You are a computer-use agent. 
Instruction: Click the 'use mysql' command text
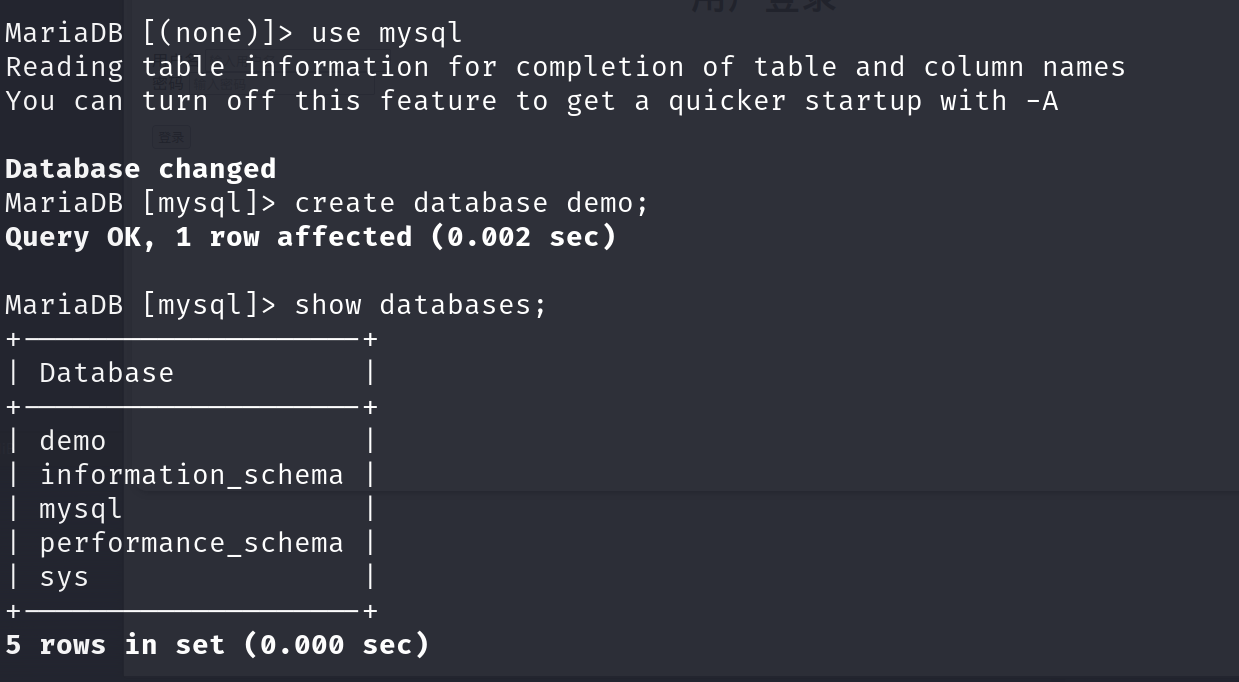(x=386, y=33)
